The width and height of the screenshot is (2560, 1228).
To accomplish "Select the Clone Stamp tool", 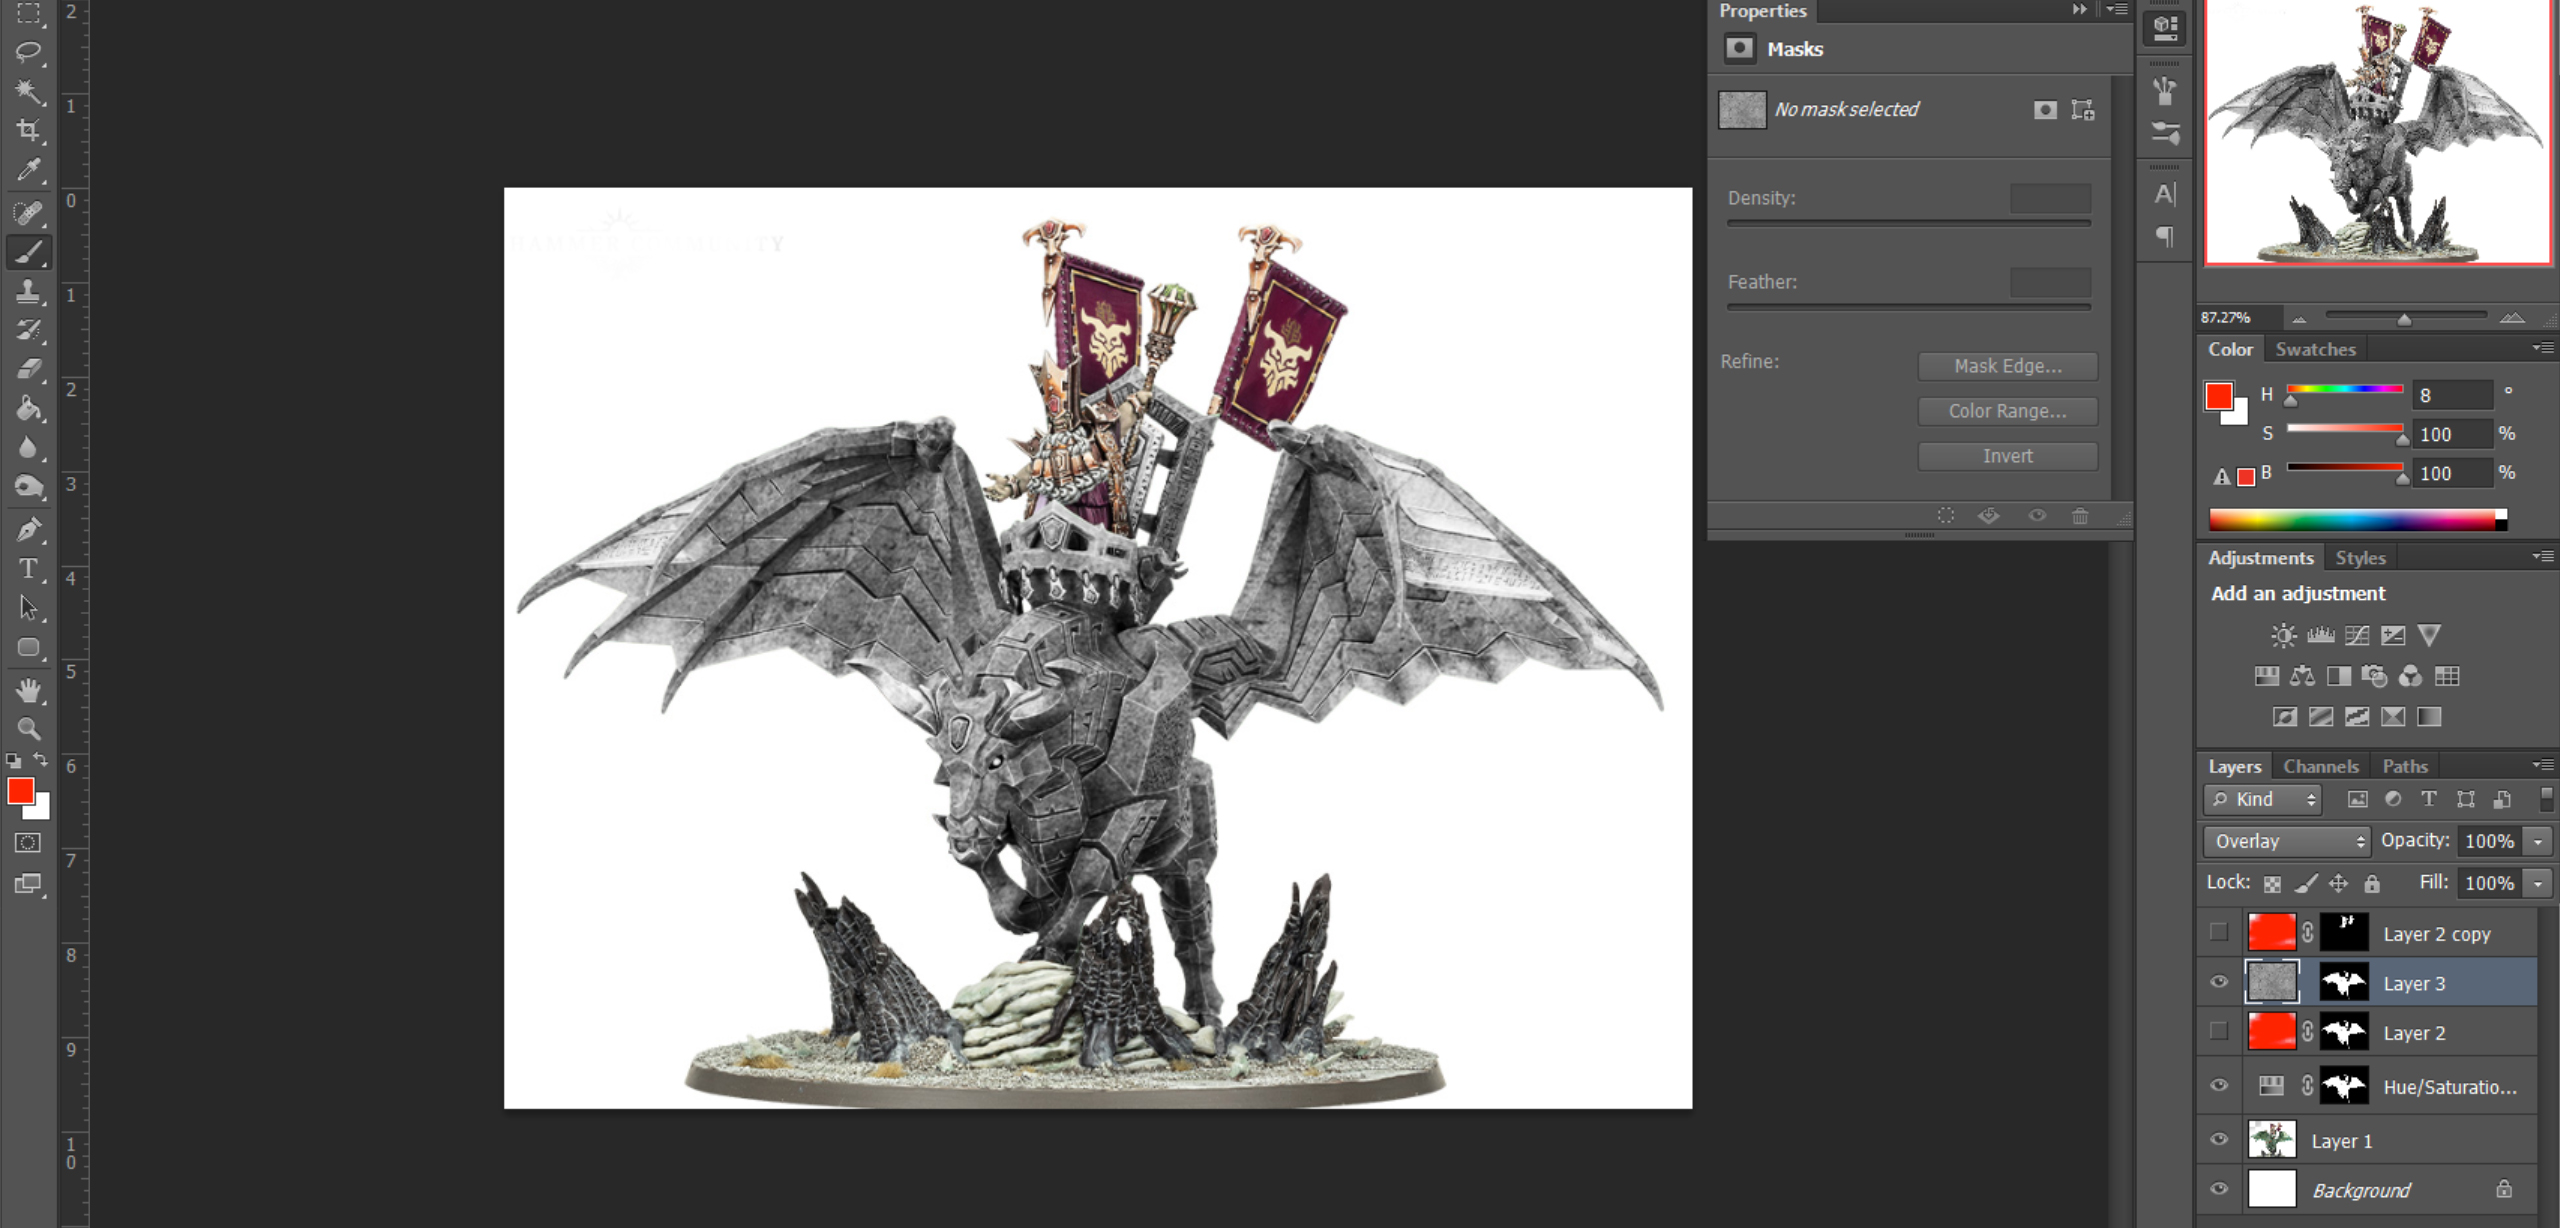I will pyautogui.click(x=28, y=292).
